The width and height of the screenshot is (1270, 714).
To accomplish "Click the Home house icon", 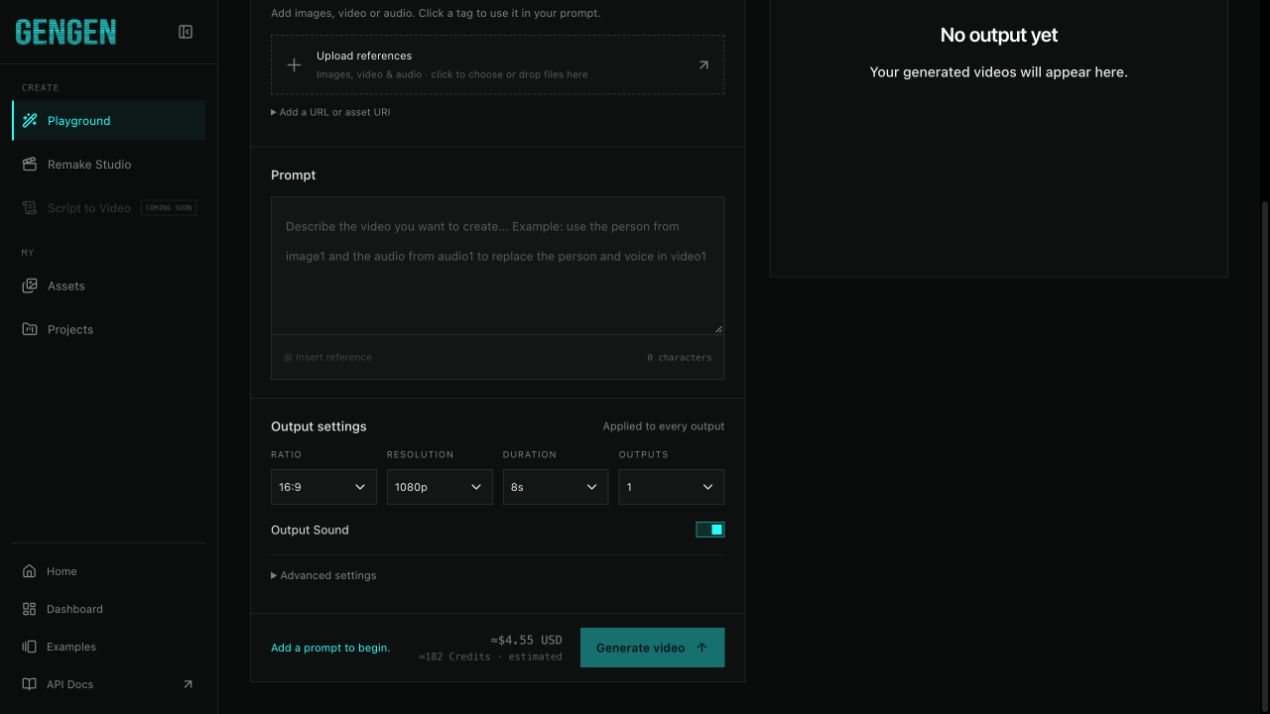I will click(29, 571).
